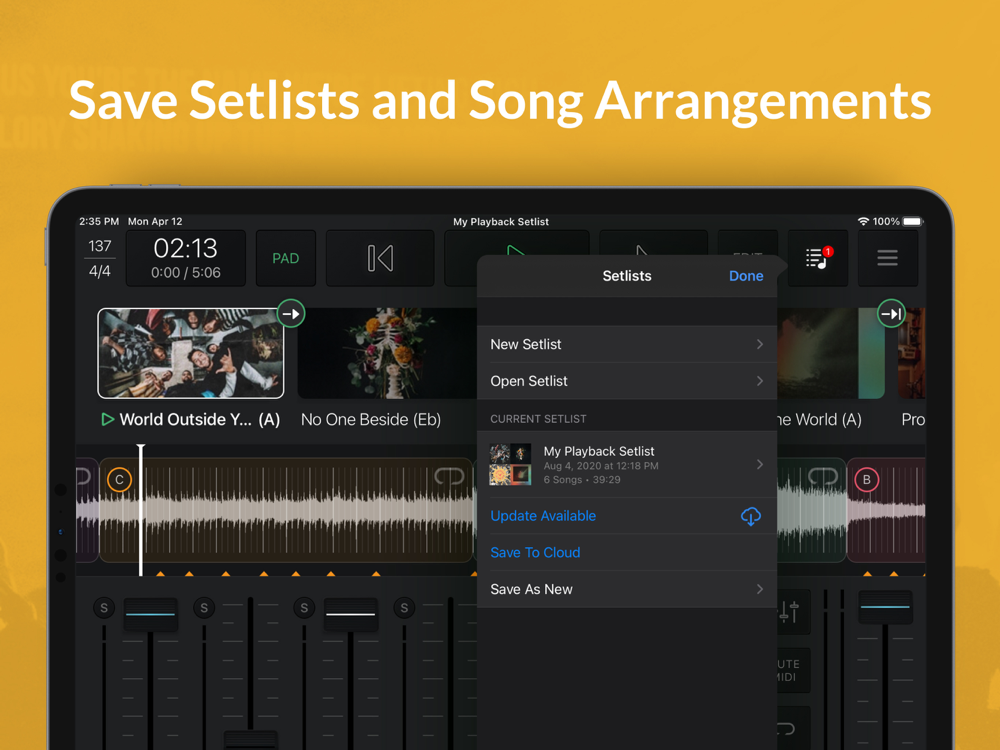
Task: Solo the third mixer channel
Action: tap(304, 608)
